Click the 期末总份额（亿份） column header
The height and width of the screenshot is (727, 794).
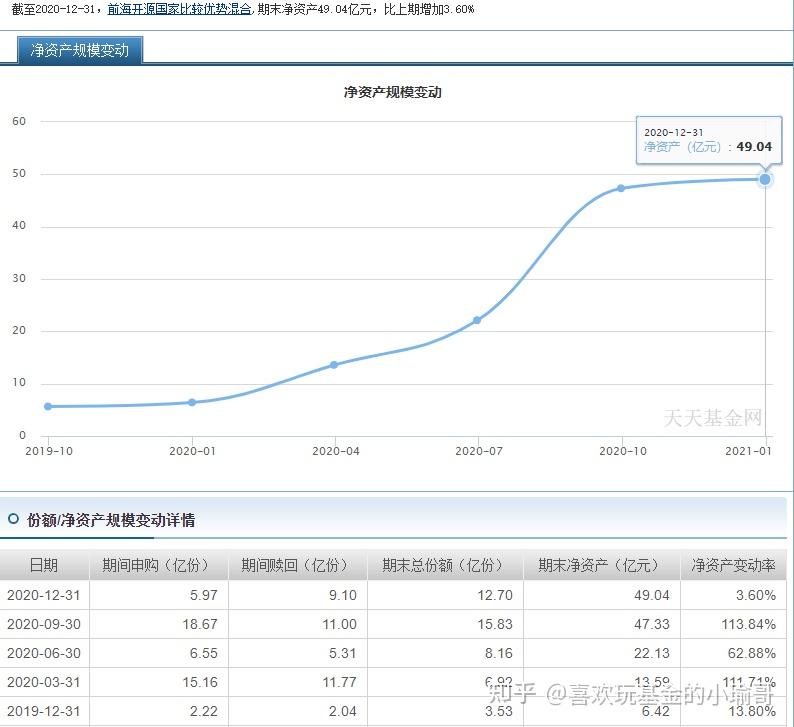click(445, 565)
